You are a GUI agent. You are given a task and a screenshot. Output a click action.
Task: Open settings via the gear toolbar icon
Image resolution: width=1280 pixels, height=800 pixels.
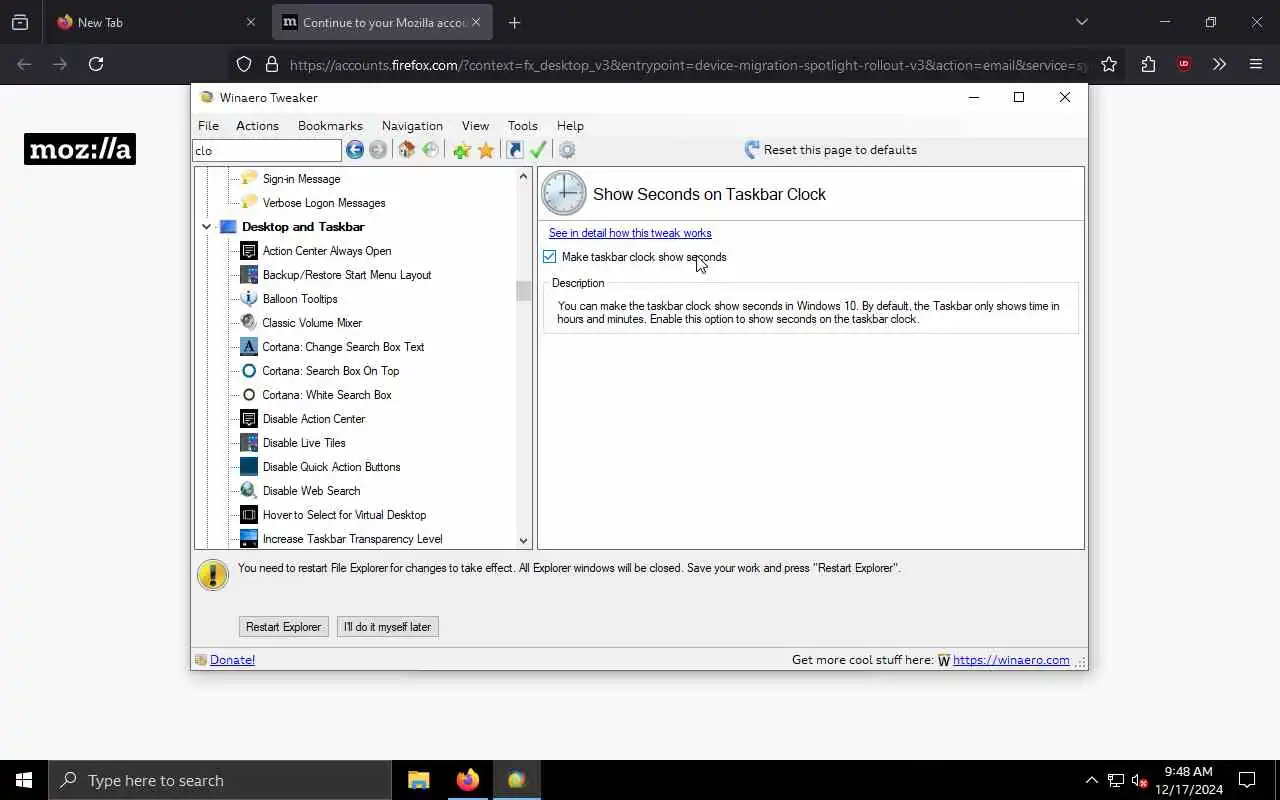click(x=567, y=150)
